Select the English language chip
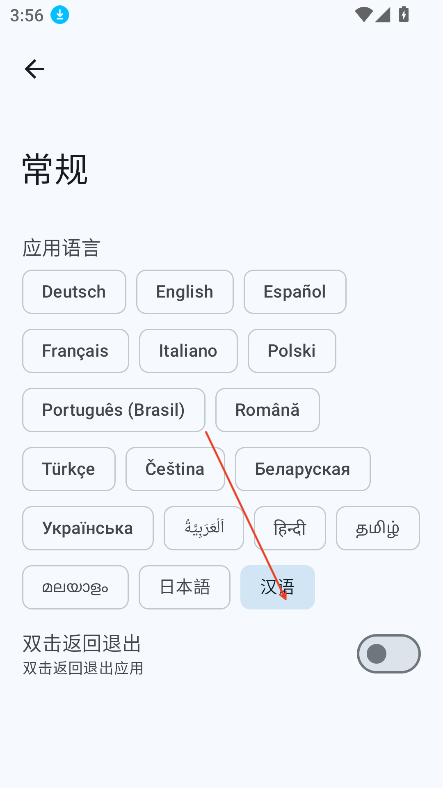Image resolution: width=443 pixels, height=788 pixels. (x=185, y=292)
